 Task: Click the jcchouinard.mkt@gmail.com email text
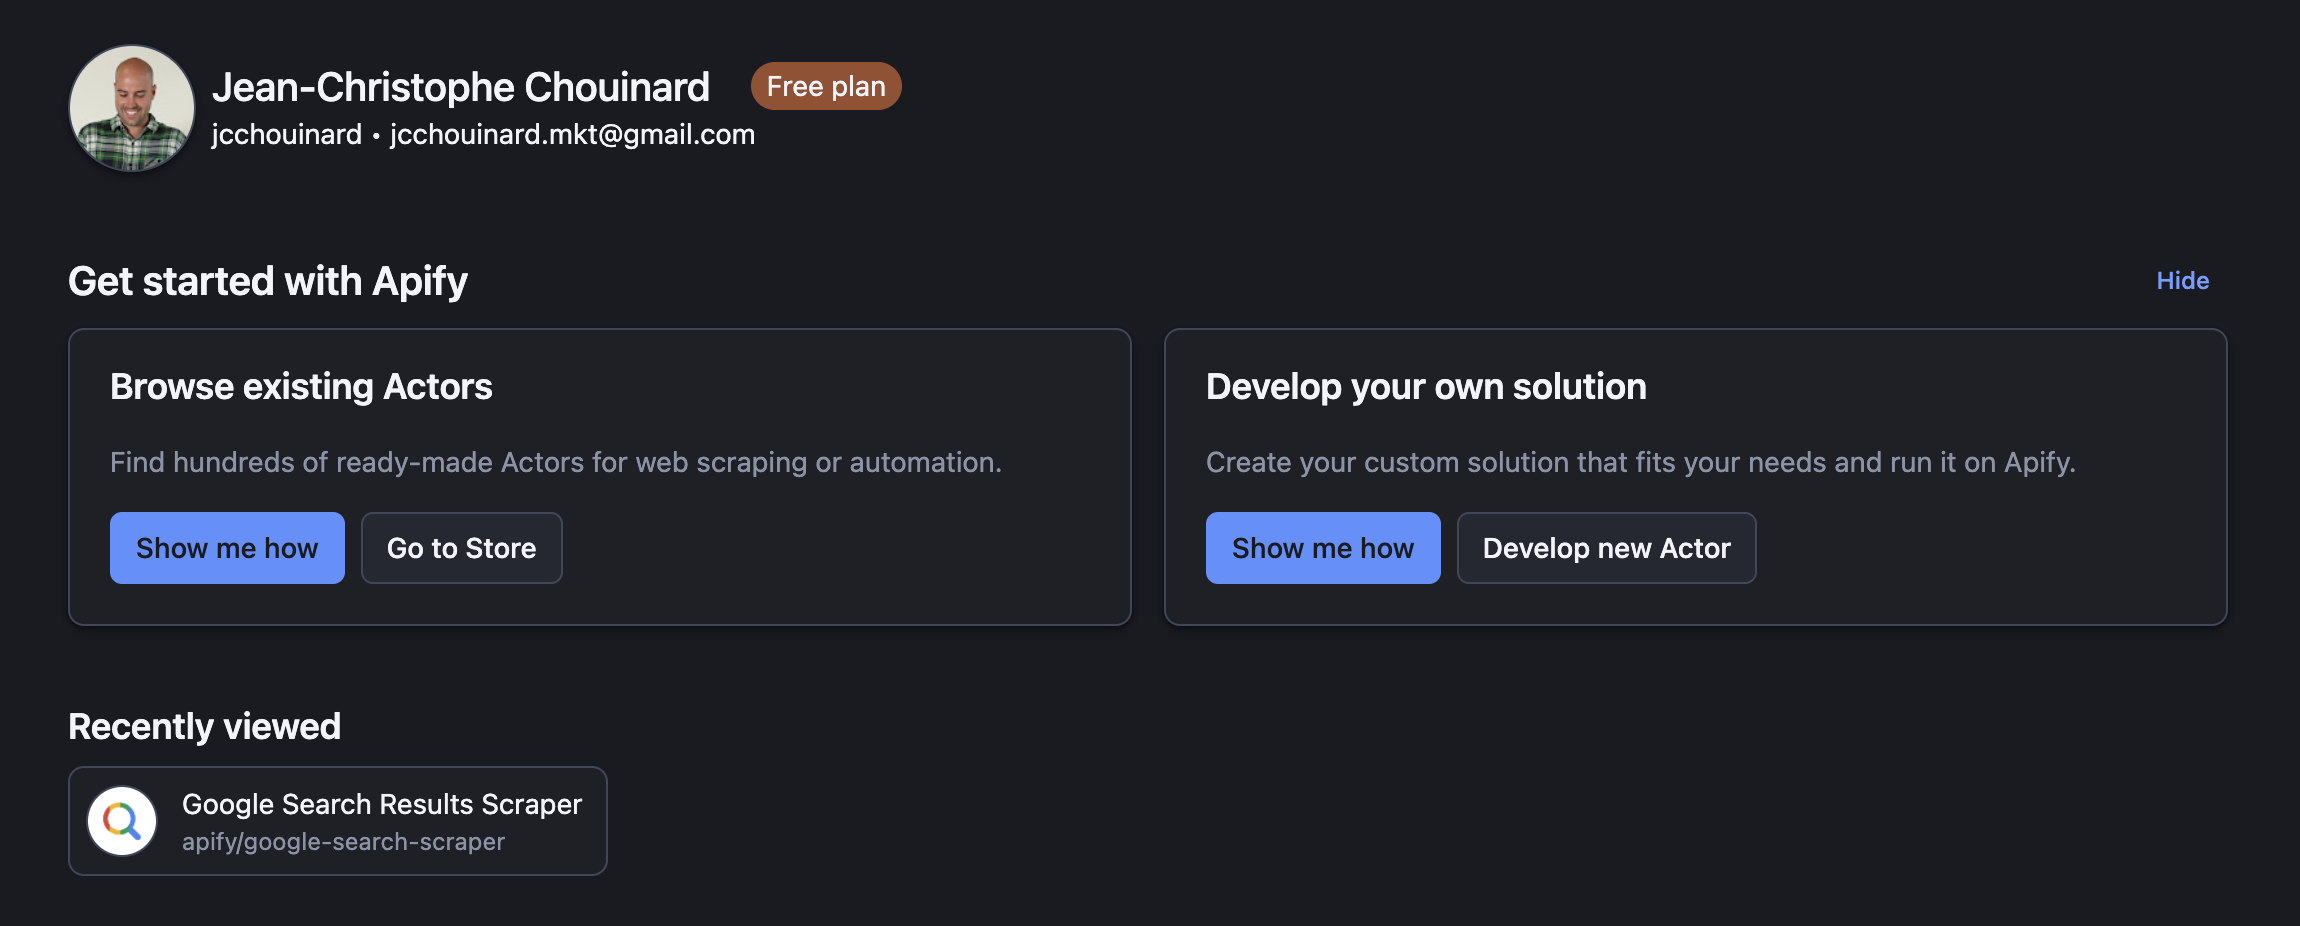tap(572, 134)
